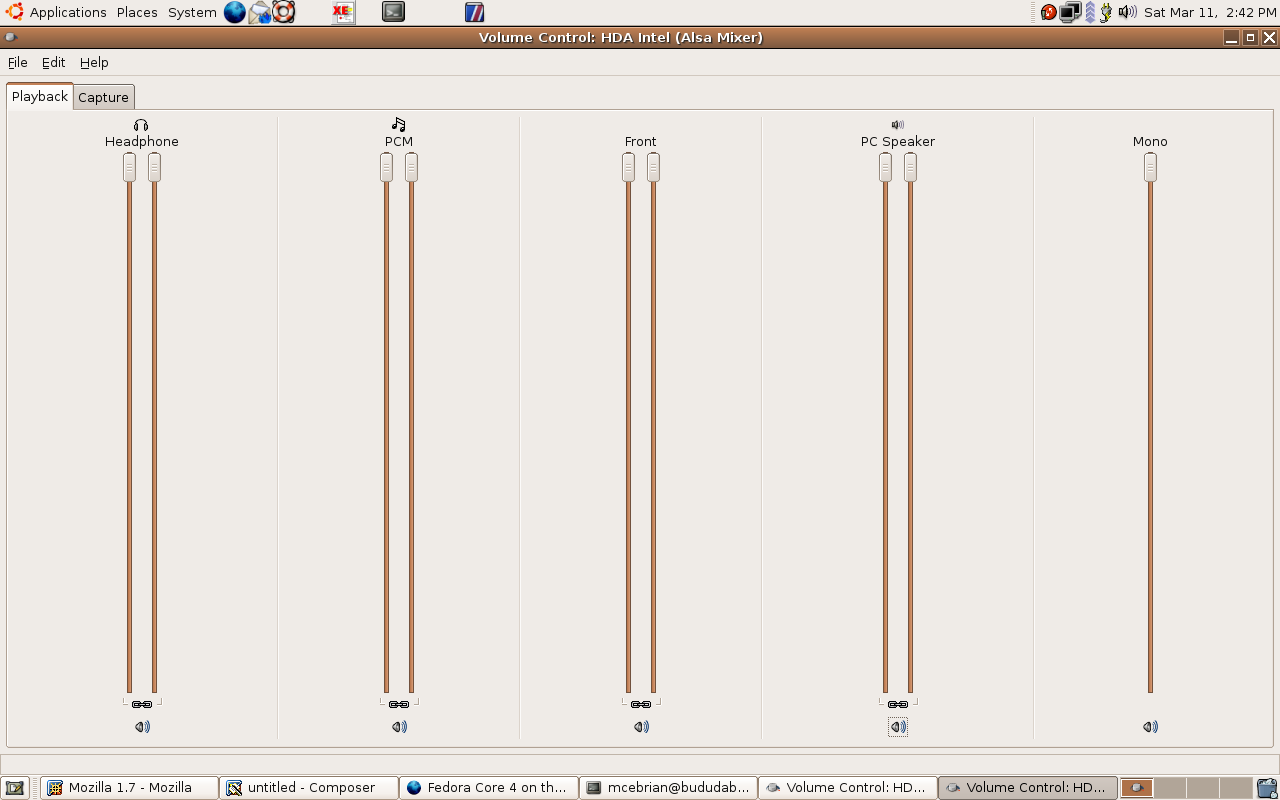Mute the Front channel
The image size is (1280, 800).
click(x=641, y=727)
